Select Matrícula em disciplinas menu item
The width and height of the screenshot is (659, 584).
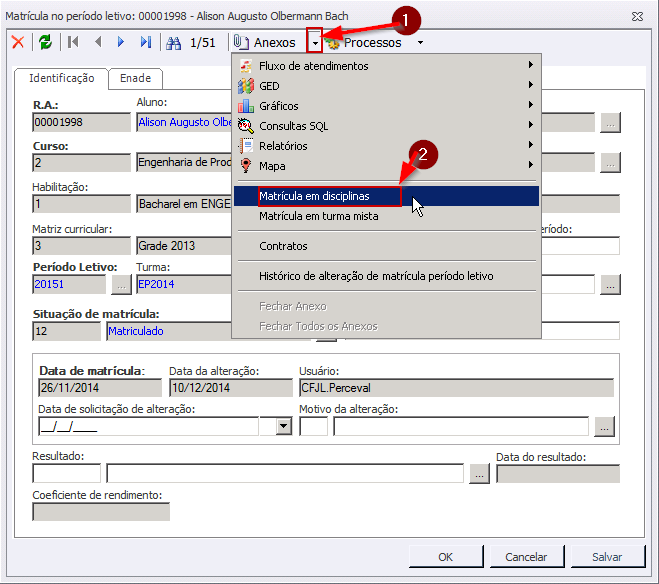[314, 196]
